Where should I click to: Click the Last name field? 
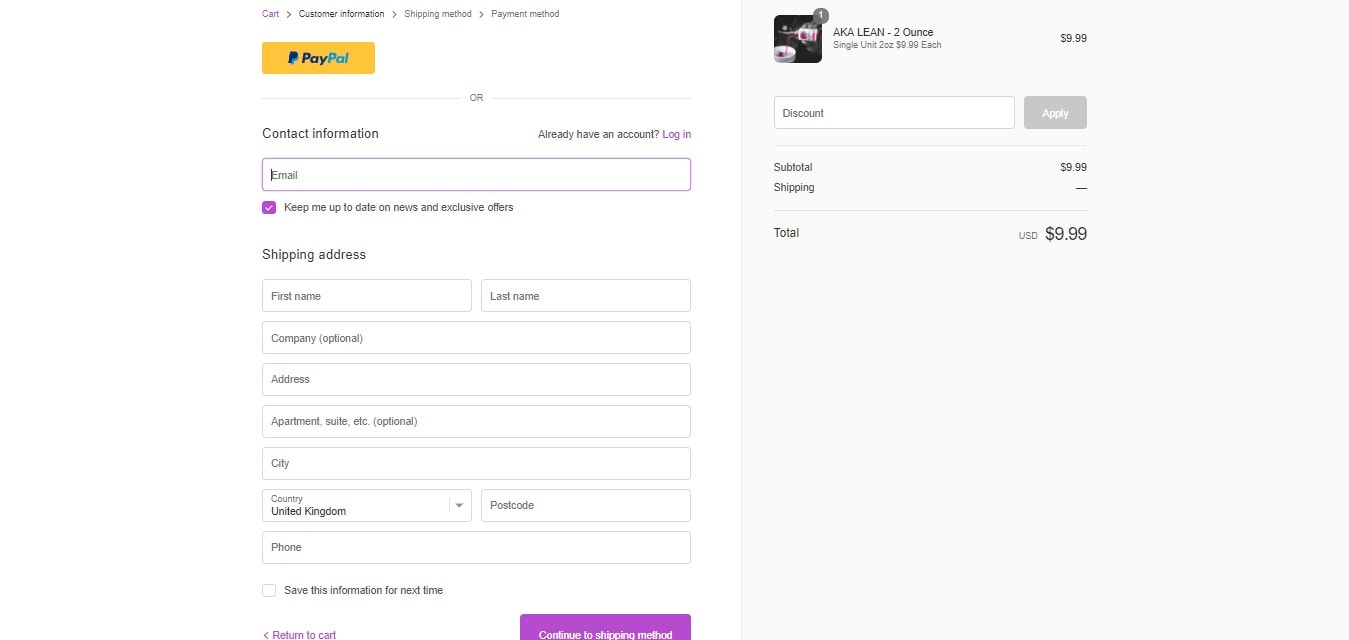pos(586,296)
